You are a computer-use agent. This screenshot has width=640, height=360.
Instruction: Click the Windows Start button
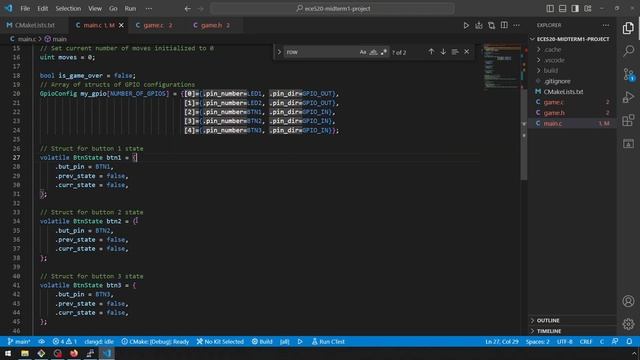[8, 353]
